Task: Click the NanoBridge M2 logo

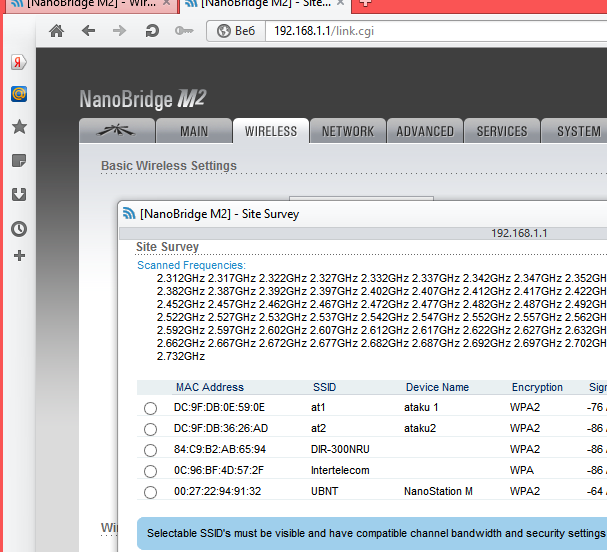Action: tap(143, 99)
